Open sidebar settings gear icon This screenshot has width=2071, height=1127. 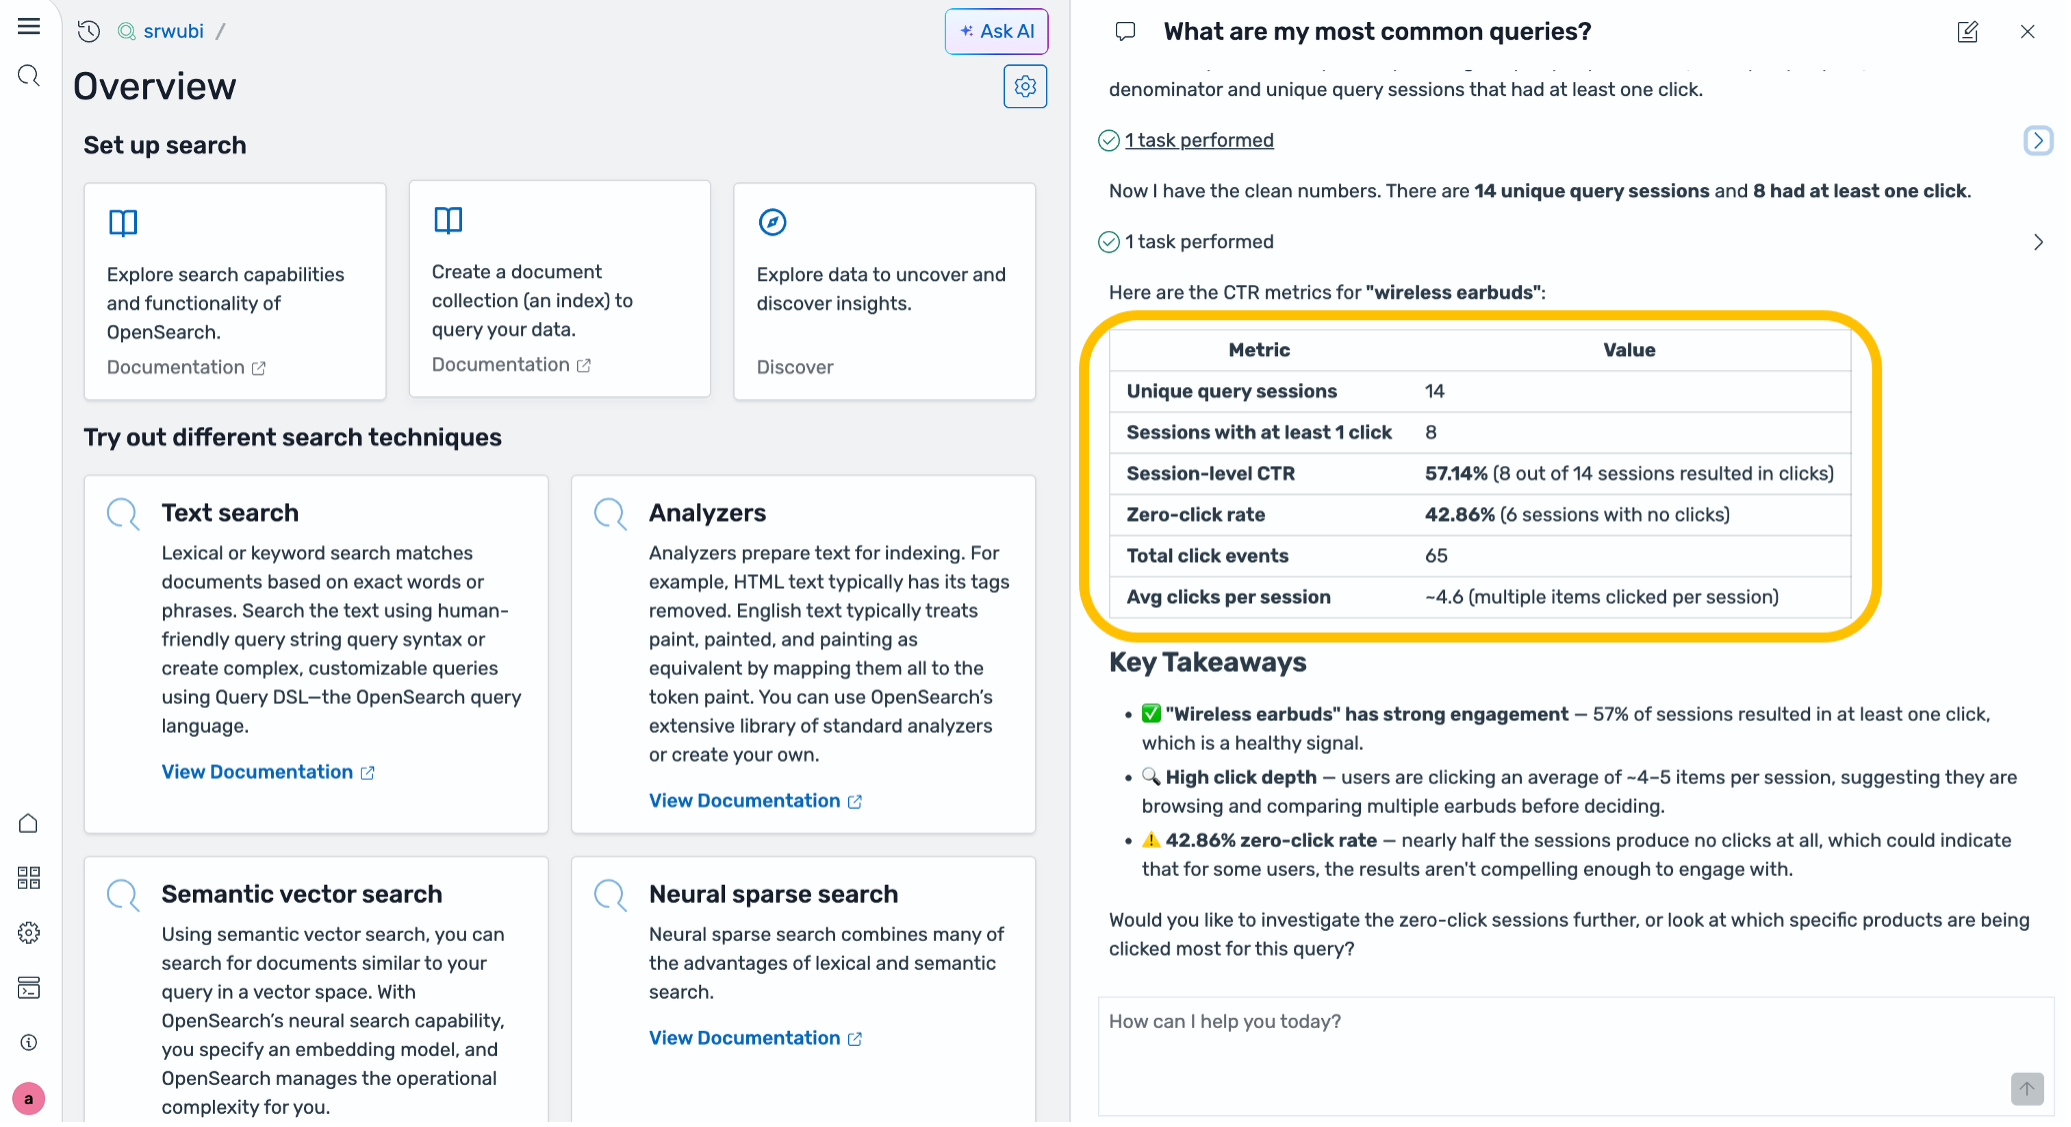click(29, 933)
